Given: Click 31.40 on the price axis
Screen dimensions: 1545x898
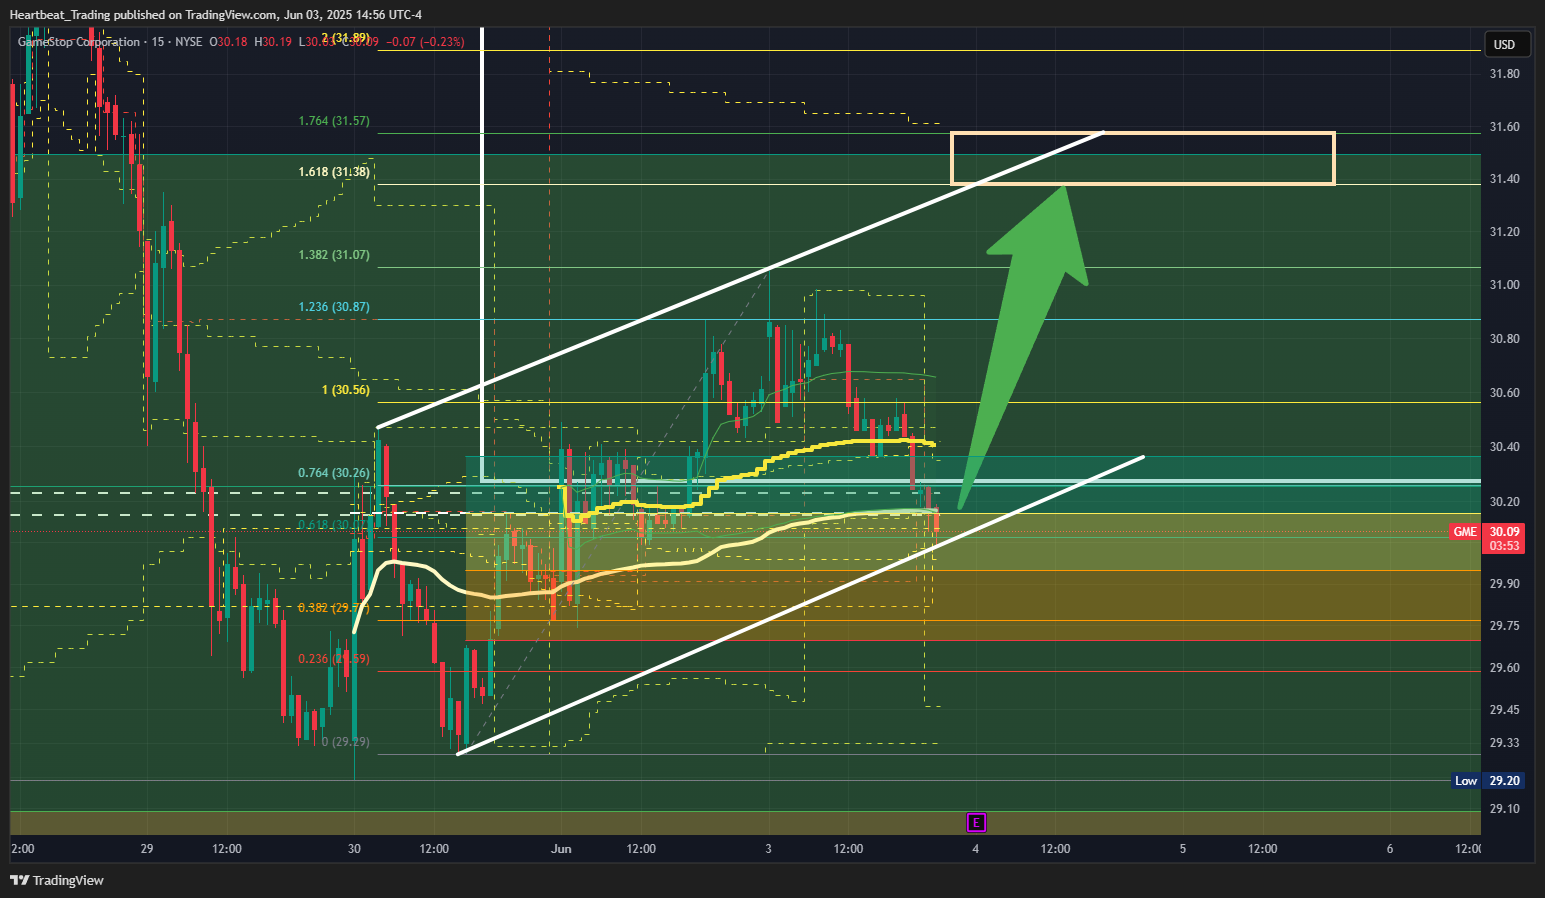Looking at the screenshot, I should 1504,179.
